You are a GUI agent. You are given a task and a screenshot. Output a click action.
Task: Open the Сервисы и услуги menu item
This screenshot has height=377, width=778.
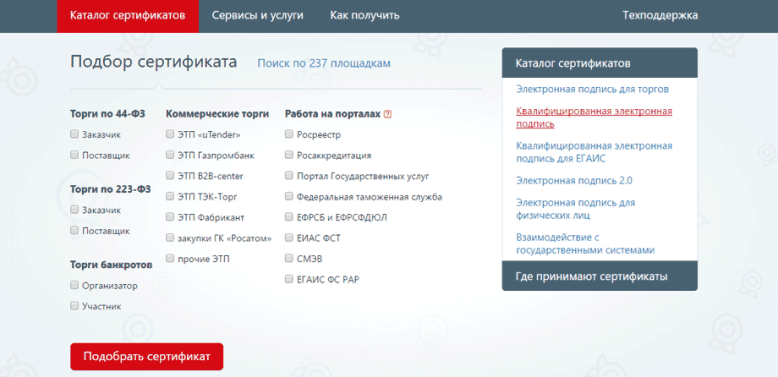258,15
